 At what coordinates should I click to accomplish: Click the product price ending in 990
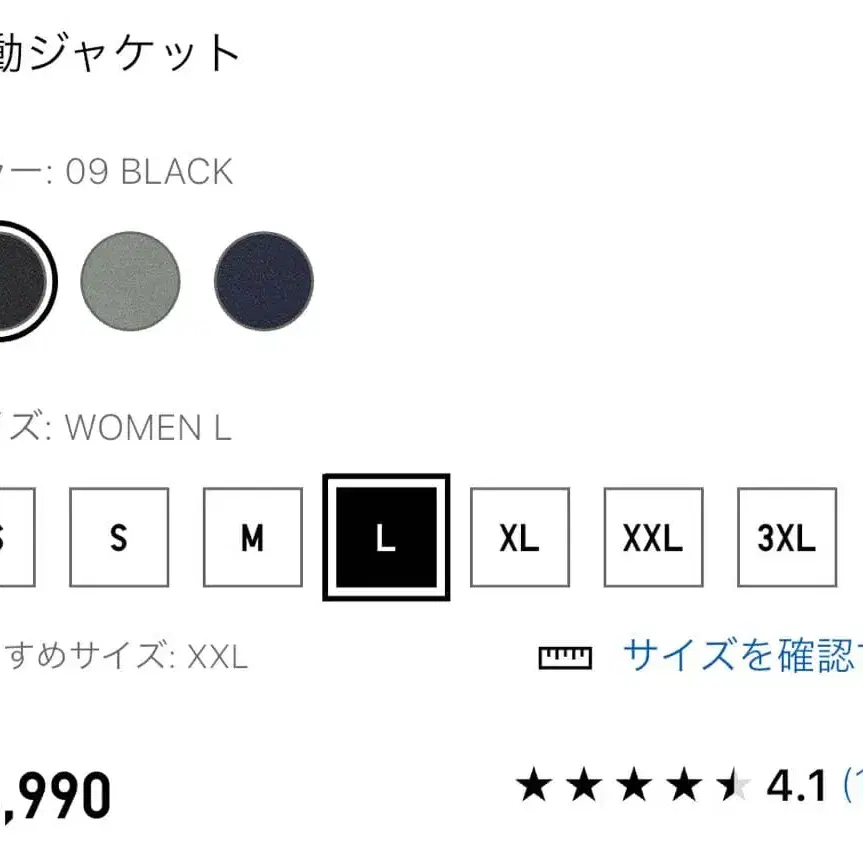(x=55, y=797)
